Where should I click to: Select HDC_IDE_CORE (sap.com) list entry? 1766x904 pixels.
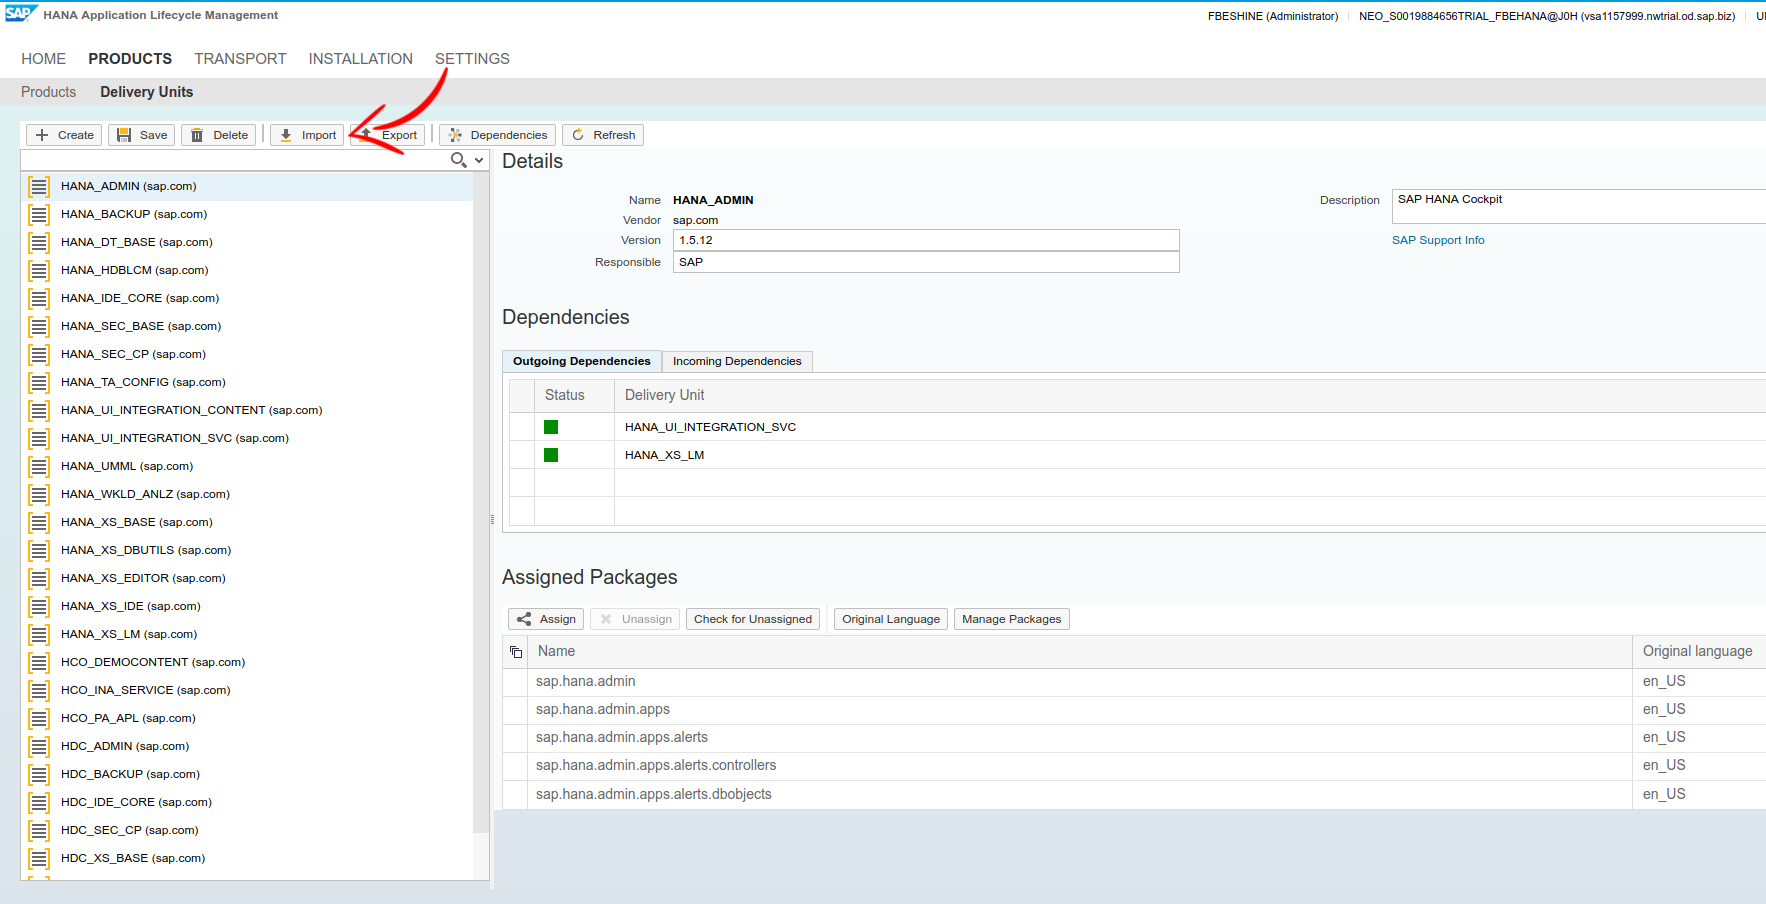[247, 802]
